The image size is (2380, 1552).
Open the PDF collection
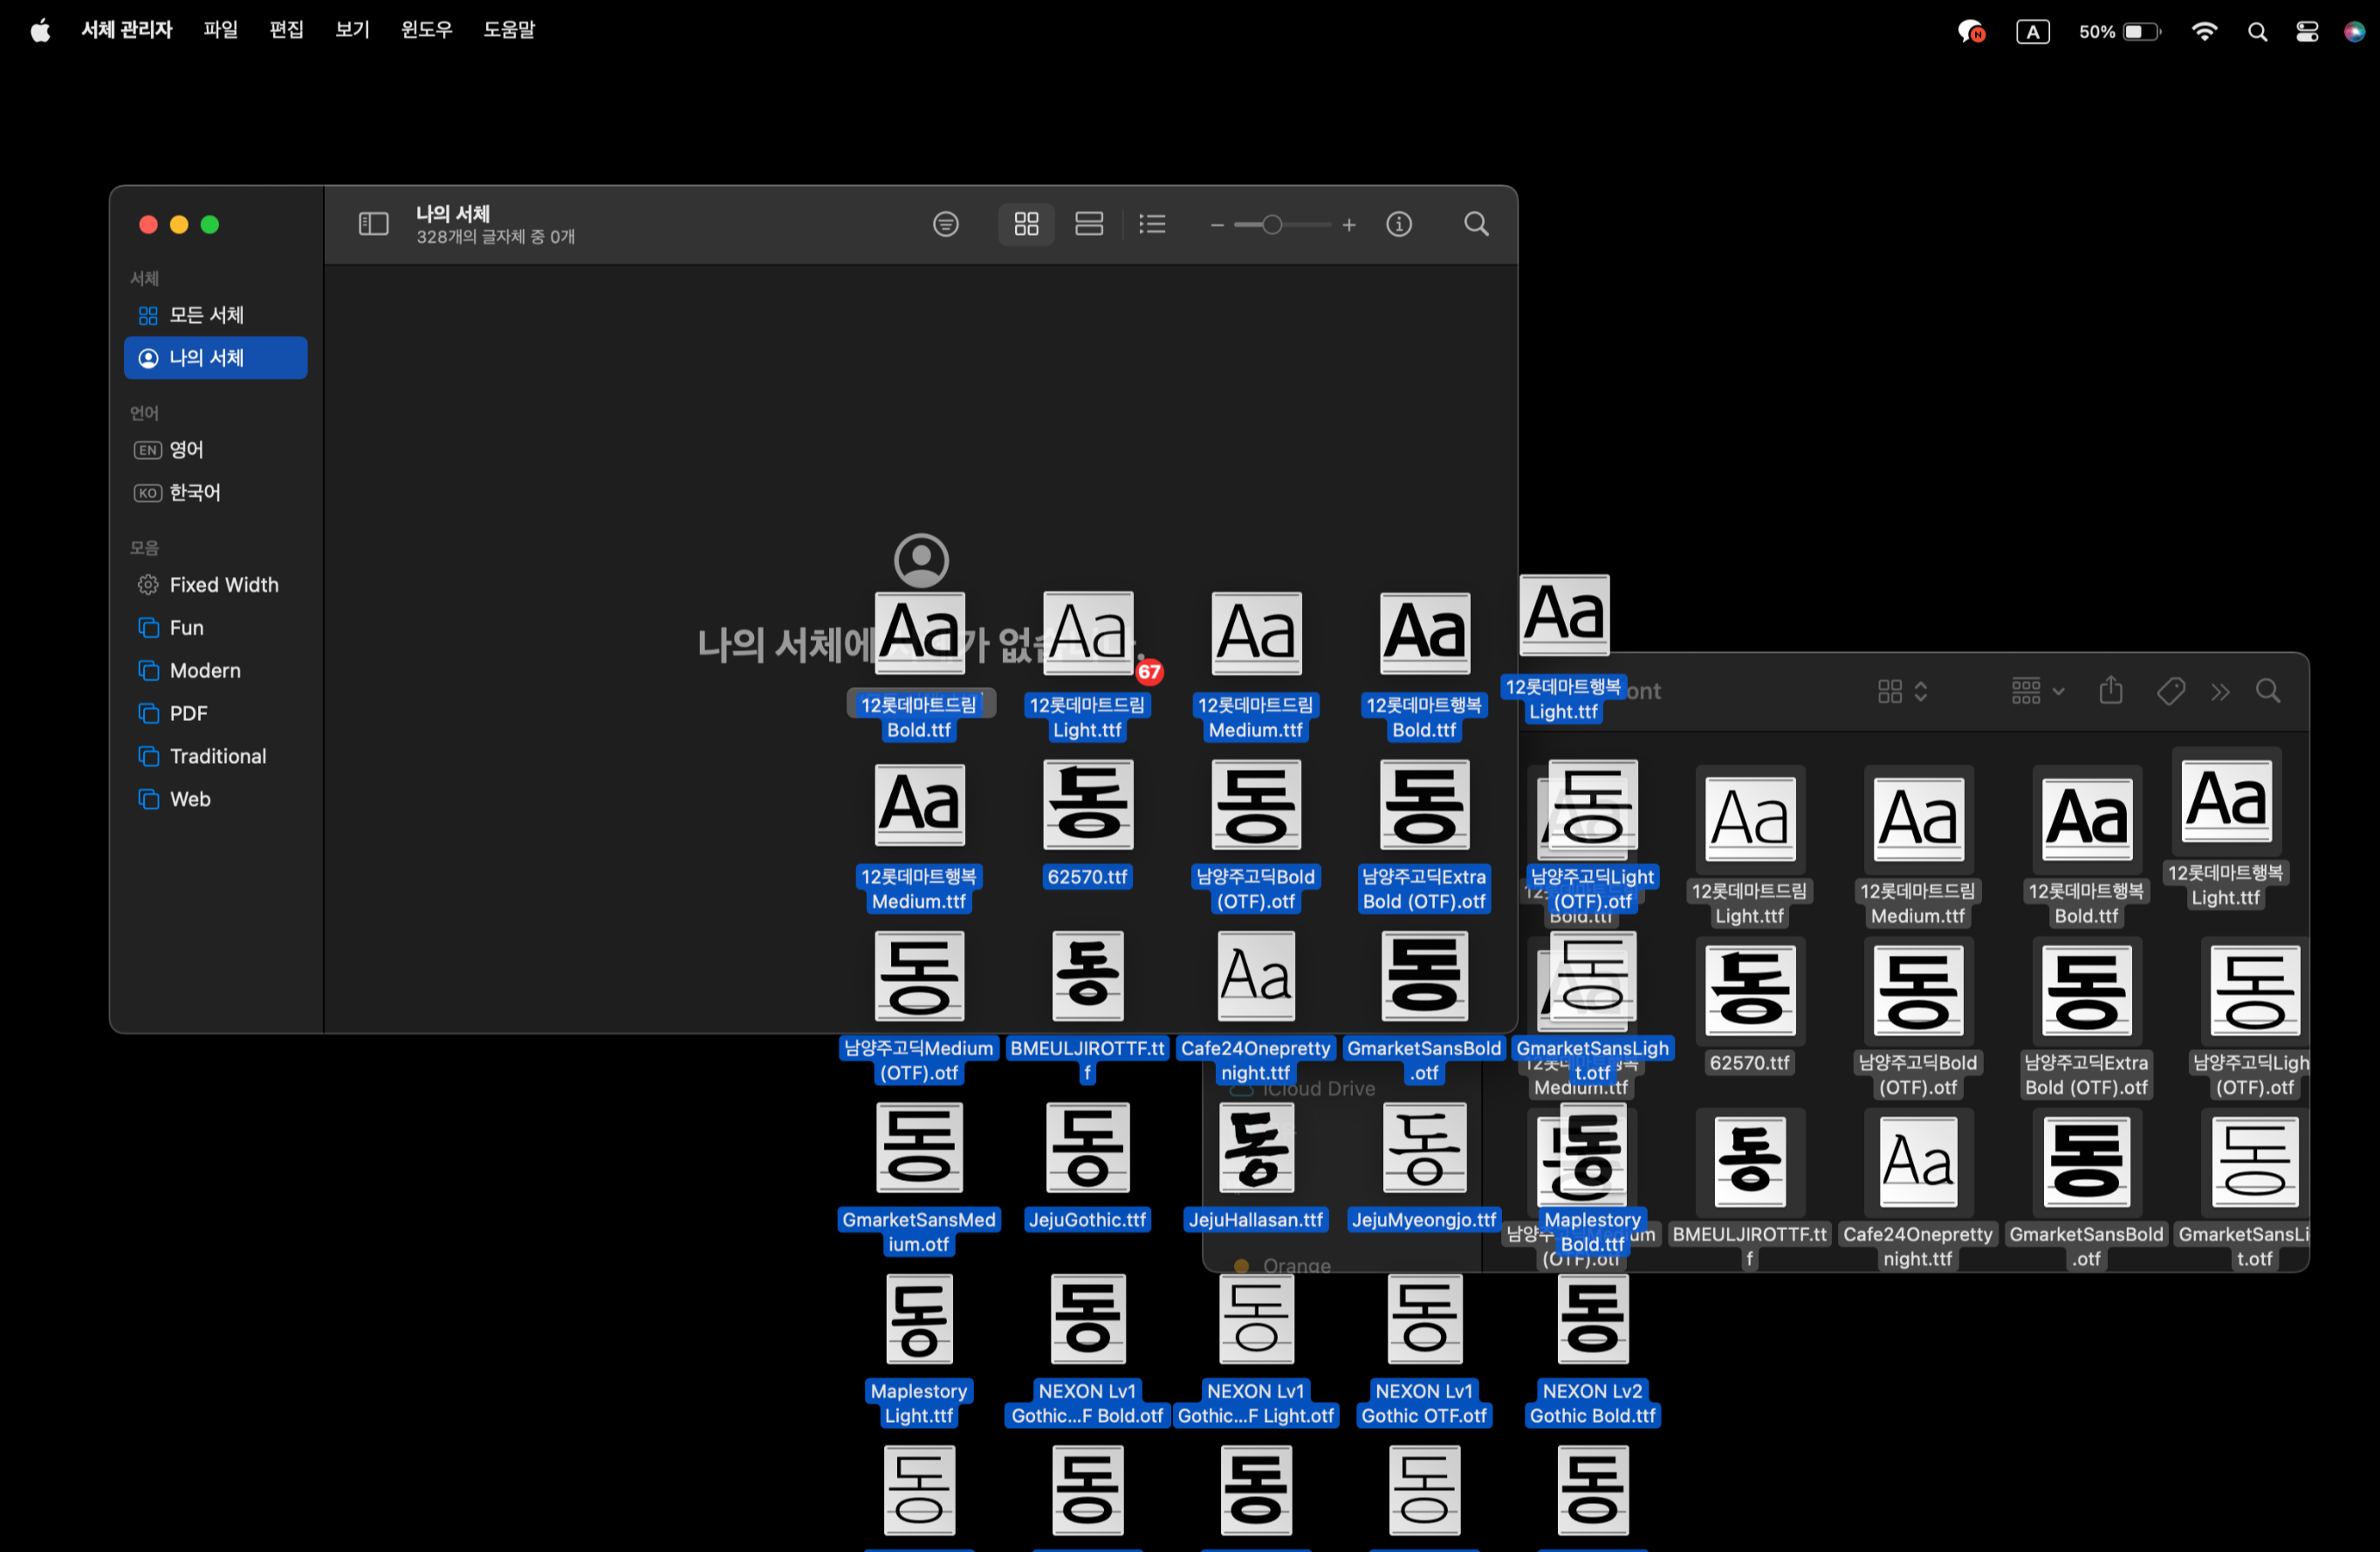[x=215, y=714]
